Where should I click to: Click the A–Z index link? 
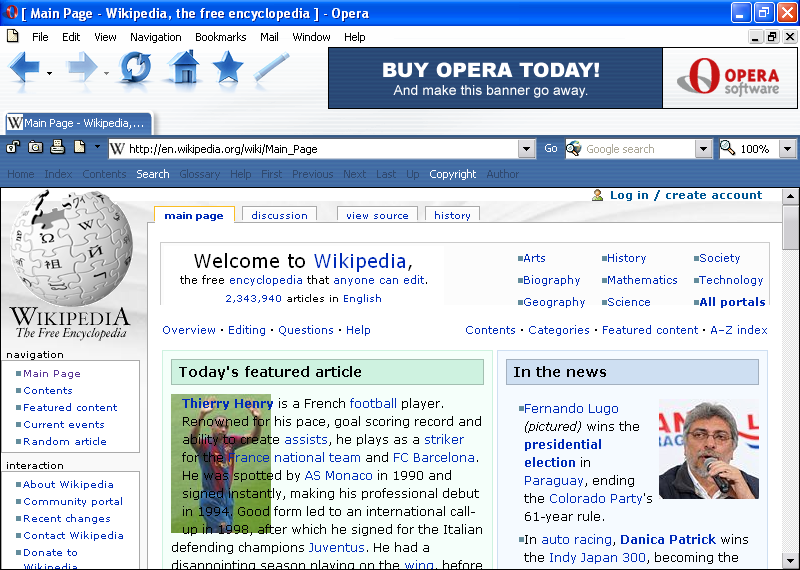pos(739,330)
